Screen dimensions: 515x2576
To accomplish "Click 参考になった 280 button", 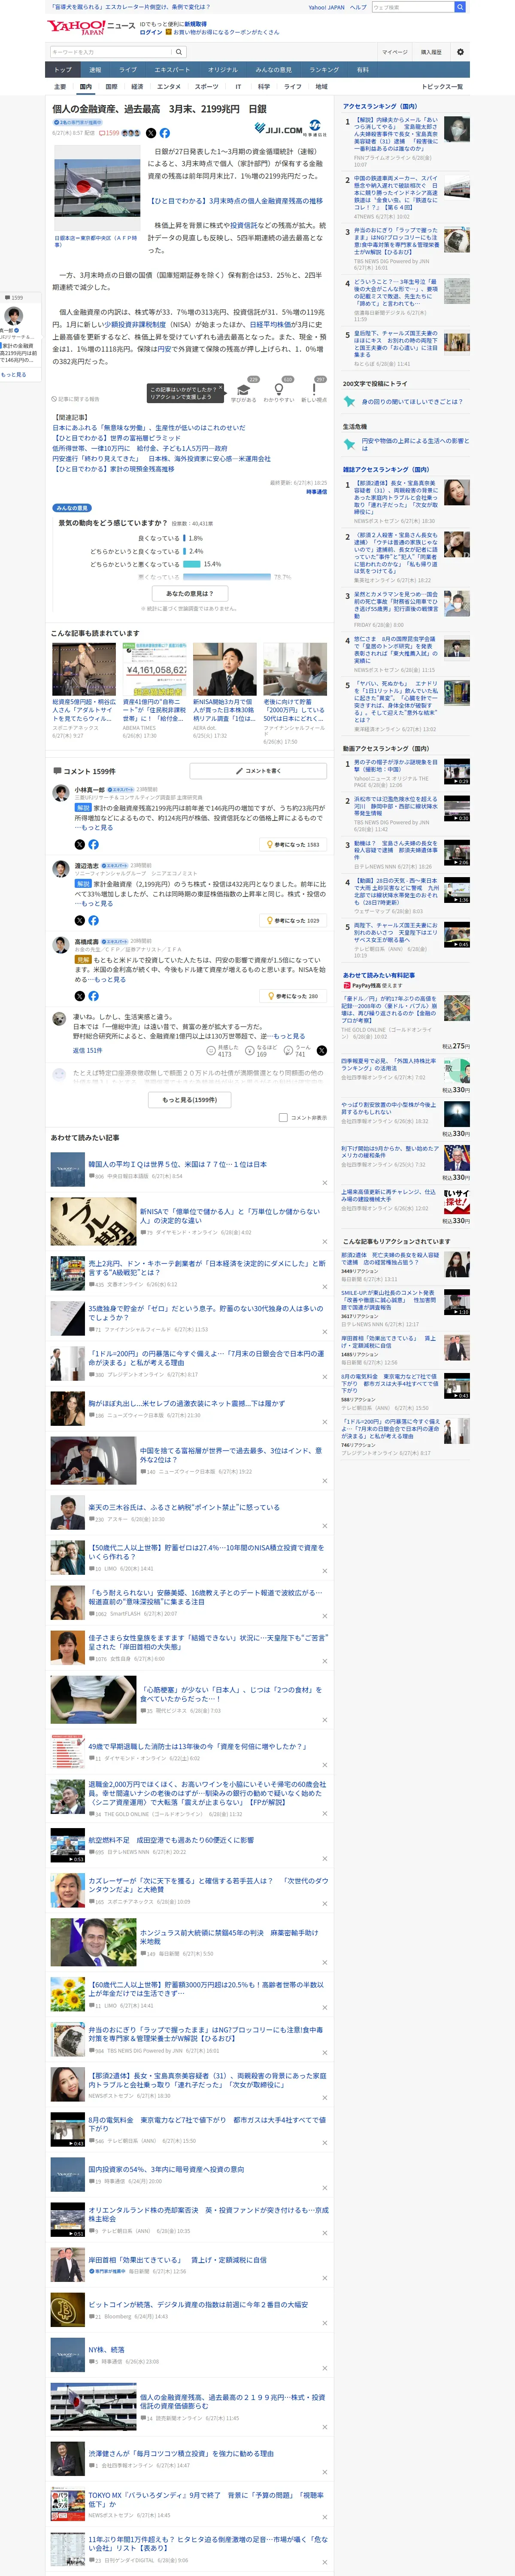I will [293, 996].
